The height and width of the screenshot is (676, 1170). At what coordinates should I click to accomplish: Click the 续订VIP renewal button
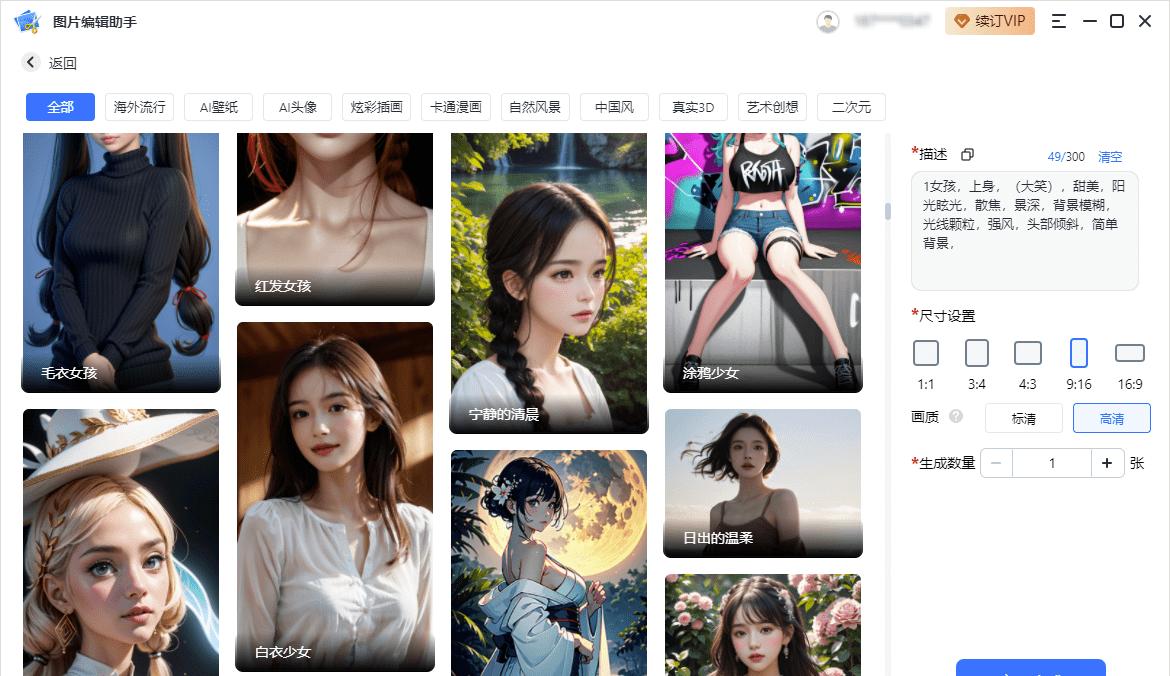coord(989,21)
